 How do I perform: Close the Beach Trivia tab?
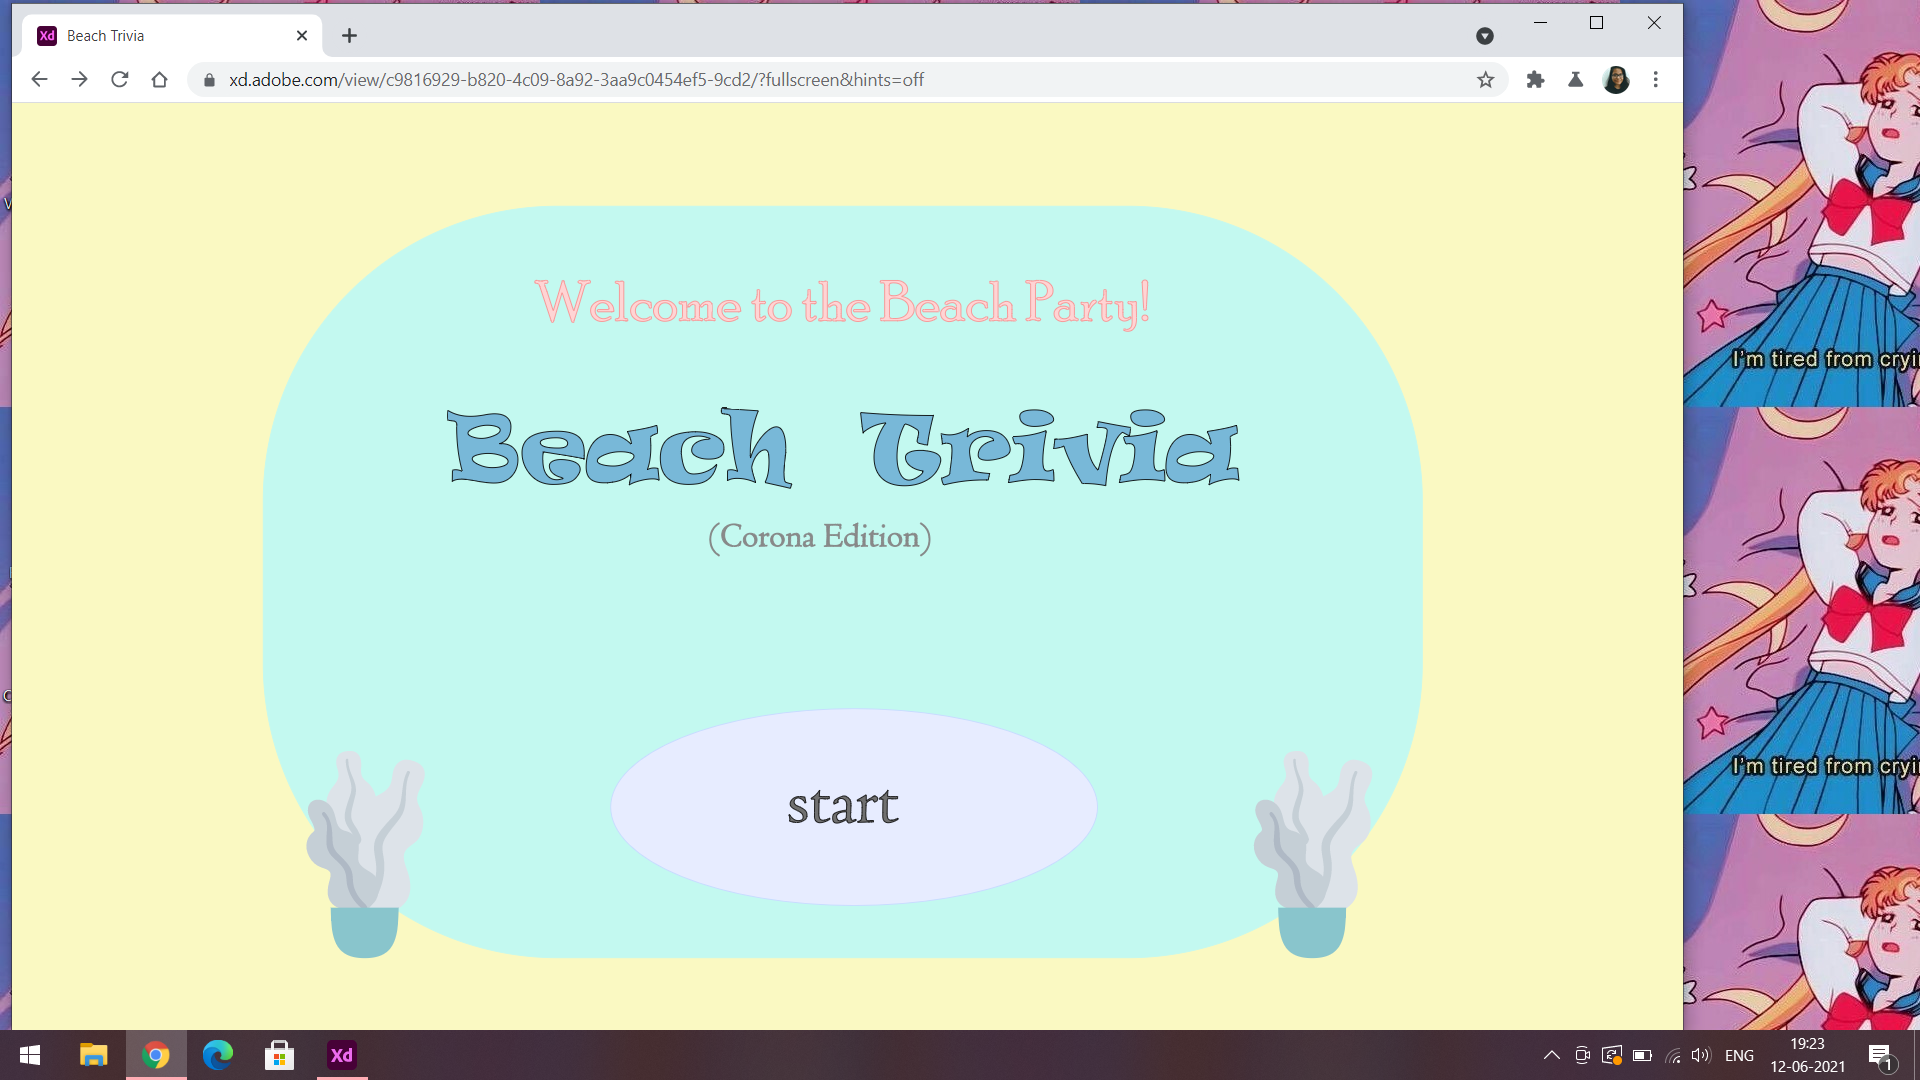[302, 35]
